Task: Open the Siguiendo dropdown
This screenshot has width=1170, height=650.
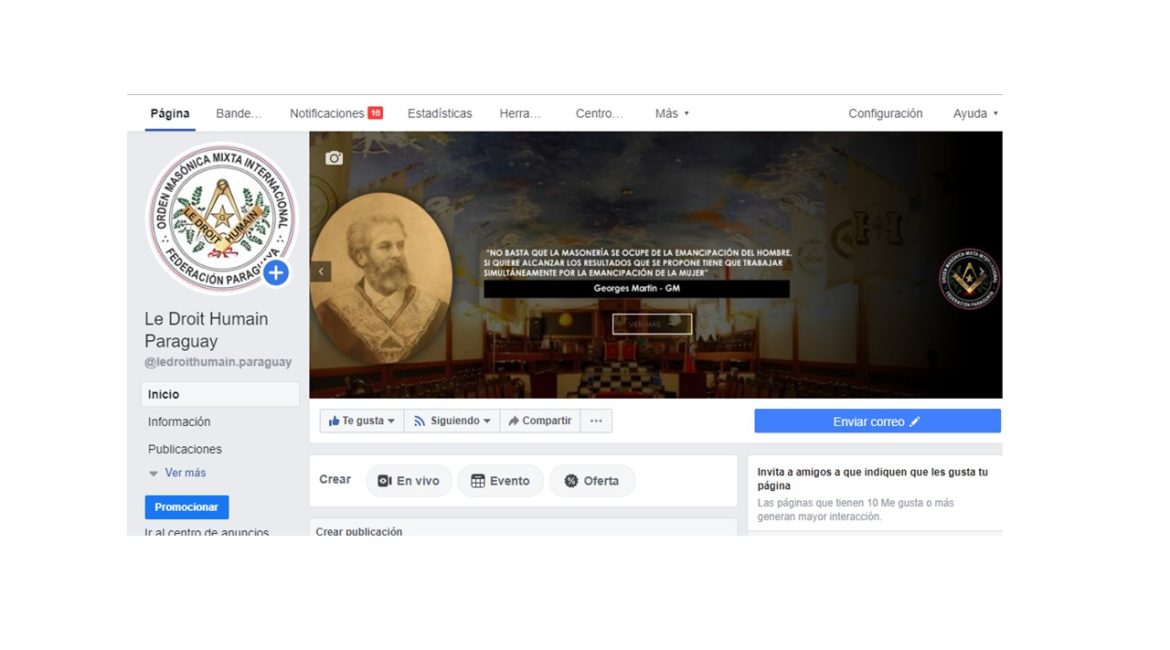Action: click(x=452, y=421)
